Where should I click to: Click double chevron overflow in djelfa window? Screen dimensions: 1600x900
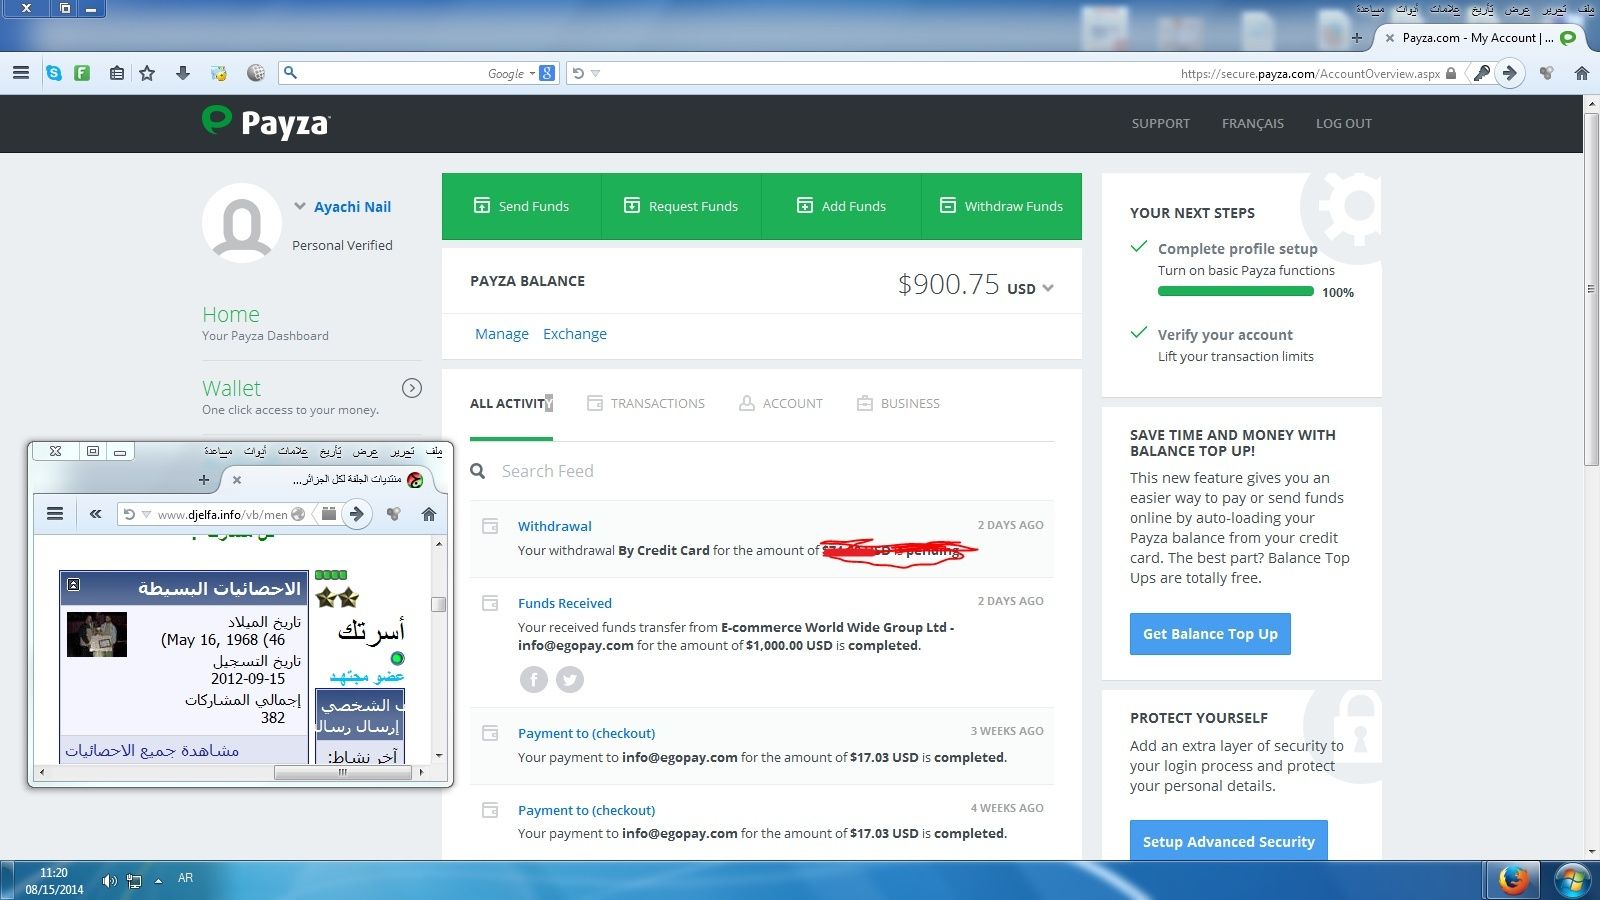(95, 514)
